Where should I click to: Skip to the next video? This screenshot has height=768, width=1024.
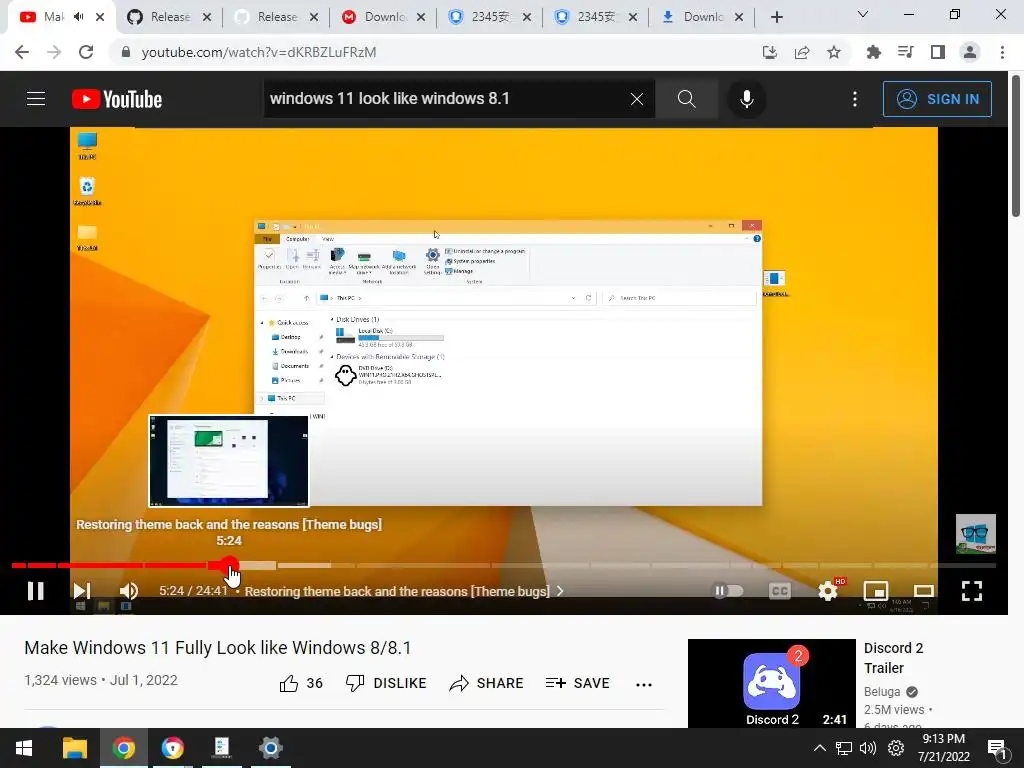[x=82, y=591]
